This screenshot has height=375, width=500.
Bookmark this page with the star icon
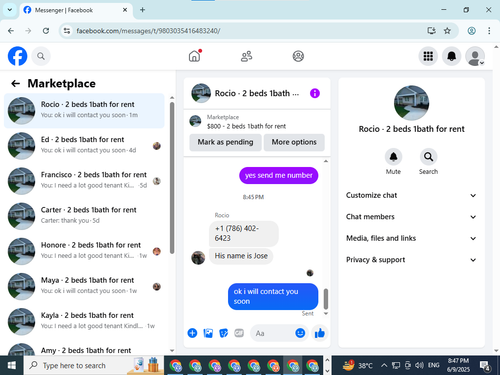click(x=447, y=31)
